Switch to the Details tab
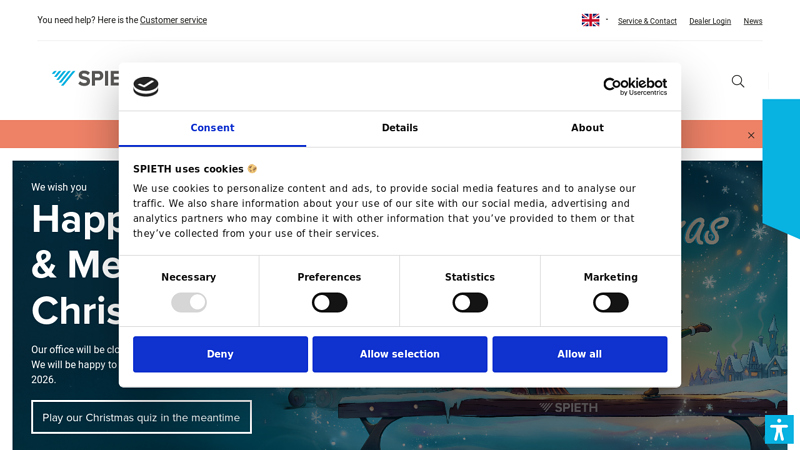800x450 pixels. (400, 128)
